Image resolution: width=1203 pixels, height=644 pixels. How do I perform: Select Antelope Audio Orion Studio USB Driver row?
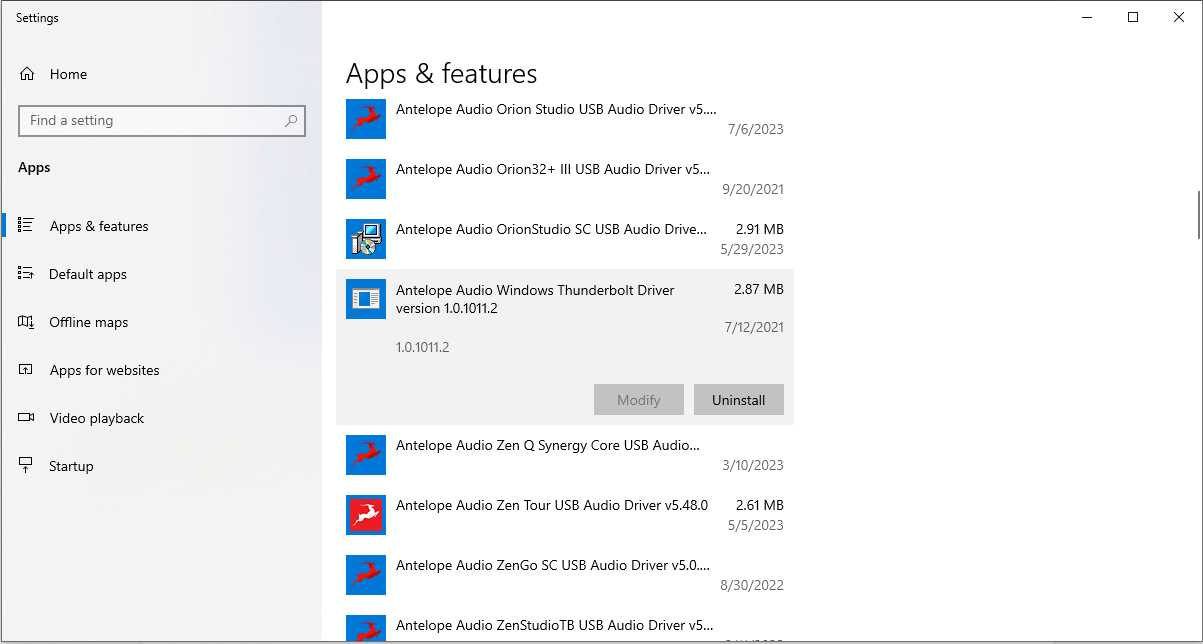pyautogui.click(x=565, y=119)
